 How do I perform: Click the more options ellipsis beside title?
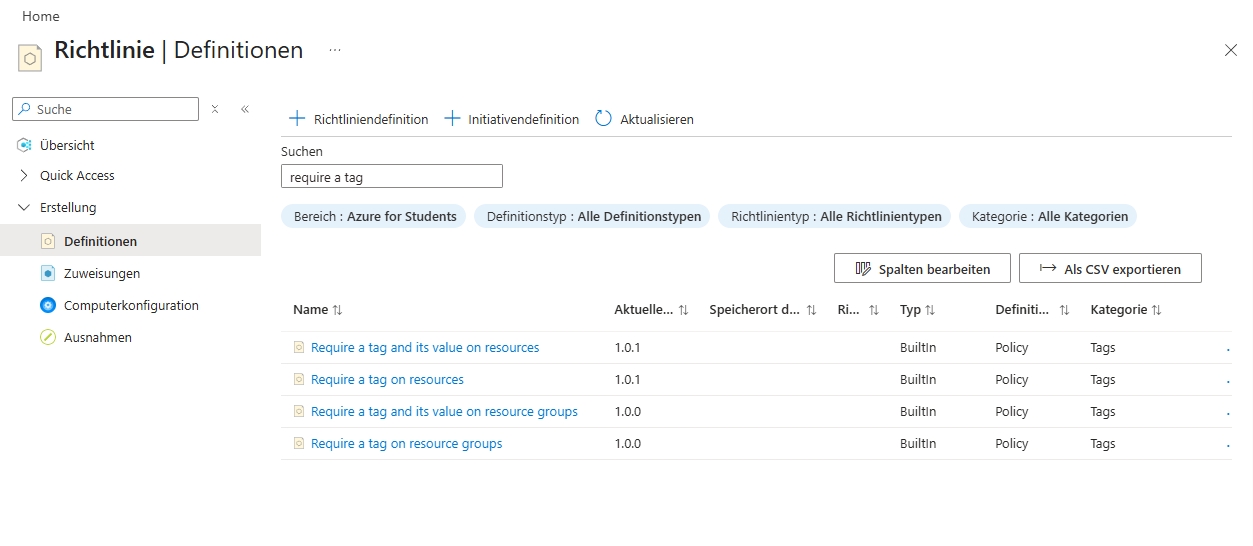coord(335,50)
